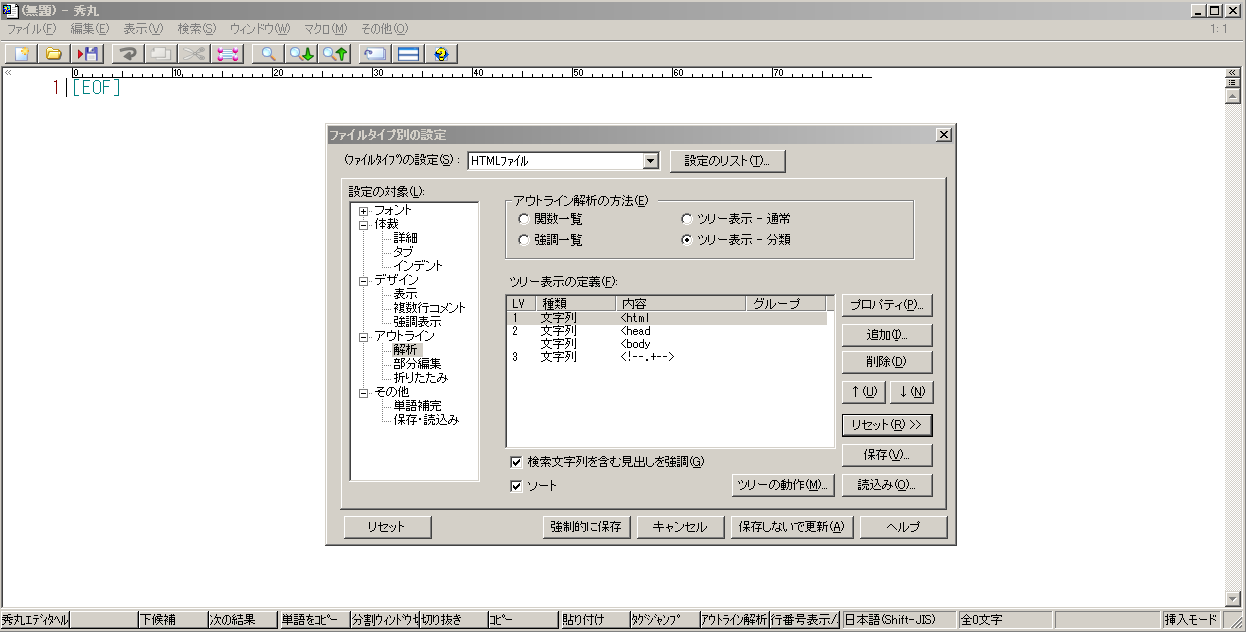Click 日本語(Shift-JIS) encoding in status bar

tap(898, 620)
